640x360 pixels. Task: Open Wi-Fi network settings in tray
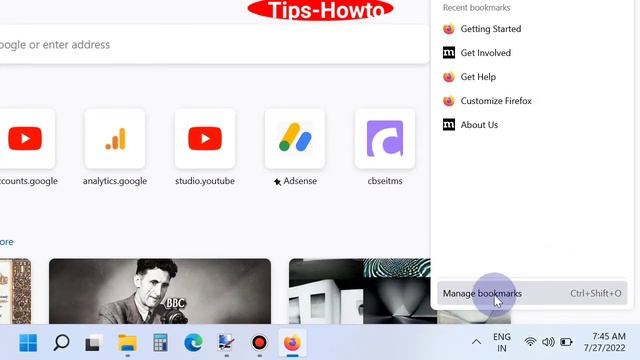click(x=530, y=342)
